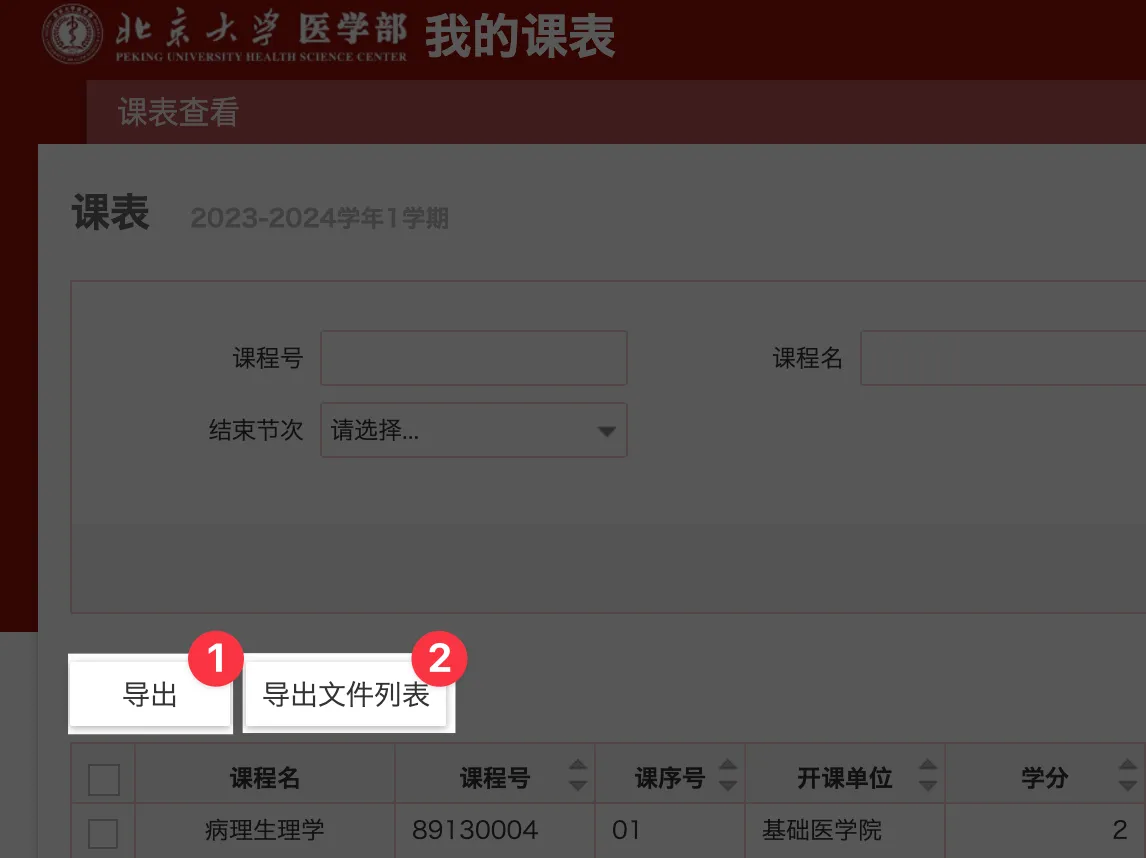1146x858 pixels.
Task: Click the 导出文件列表 button
Action: 349,694
